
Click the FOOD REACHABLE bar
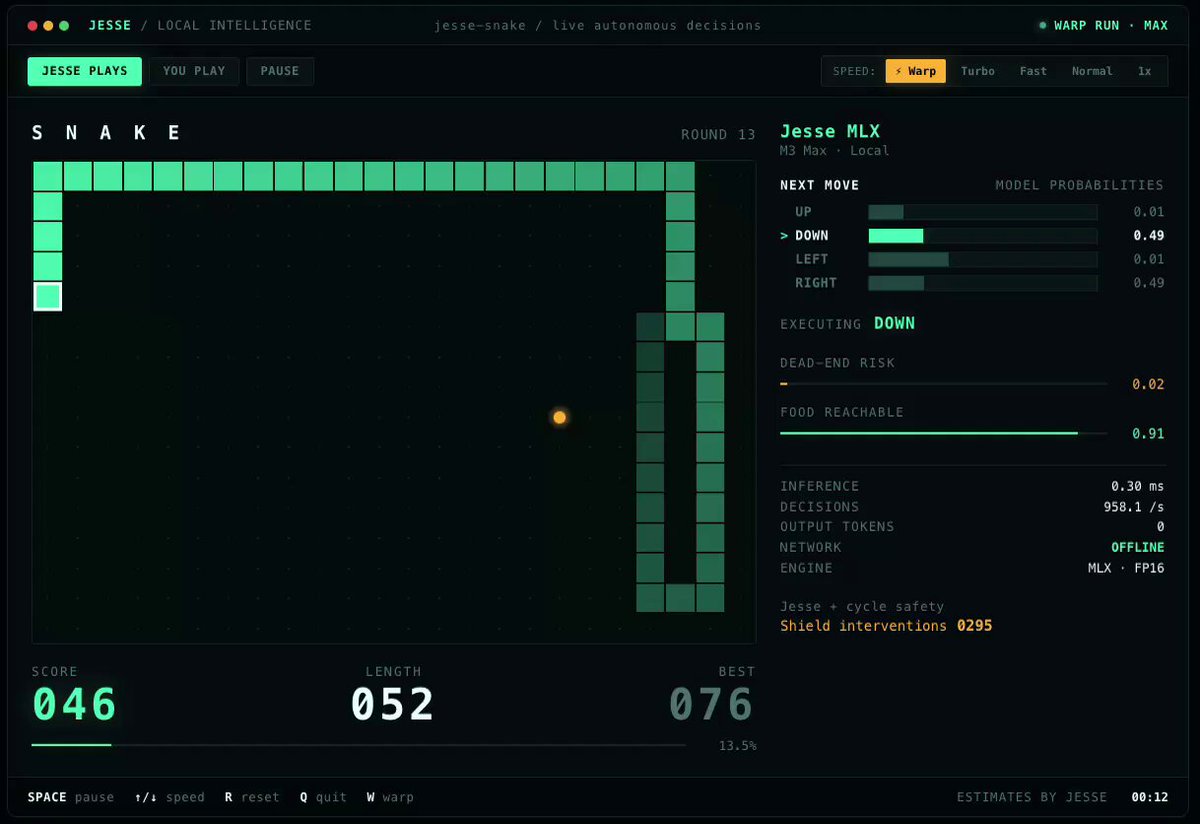point(943,433)
